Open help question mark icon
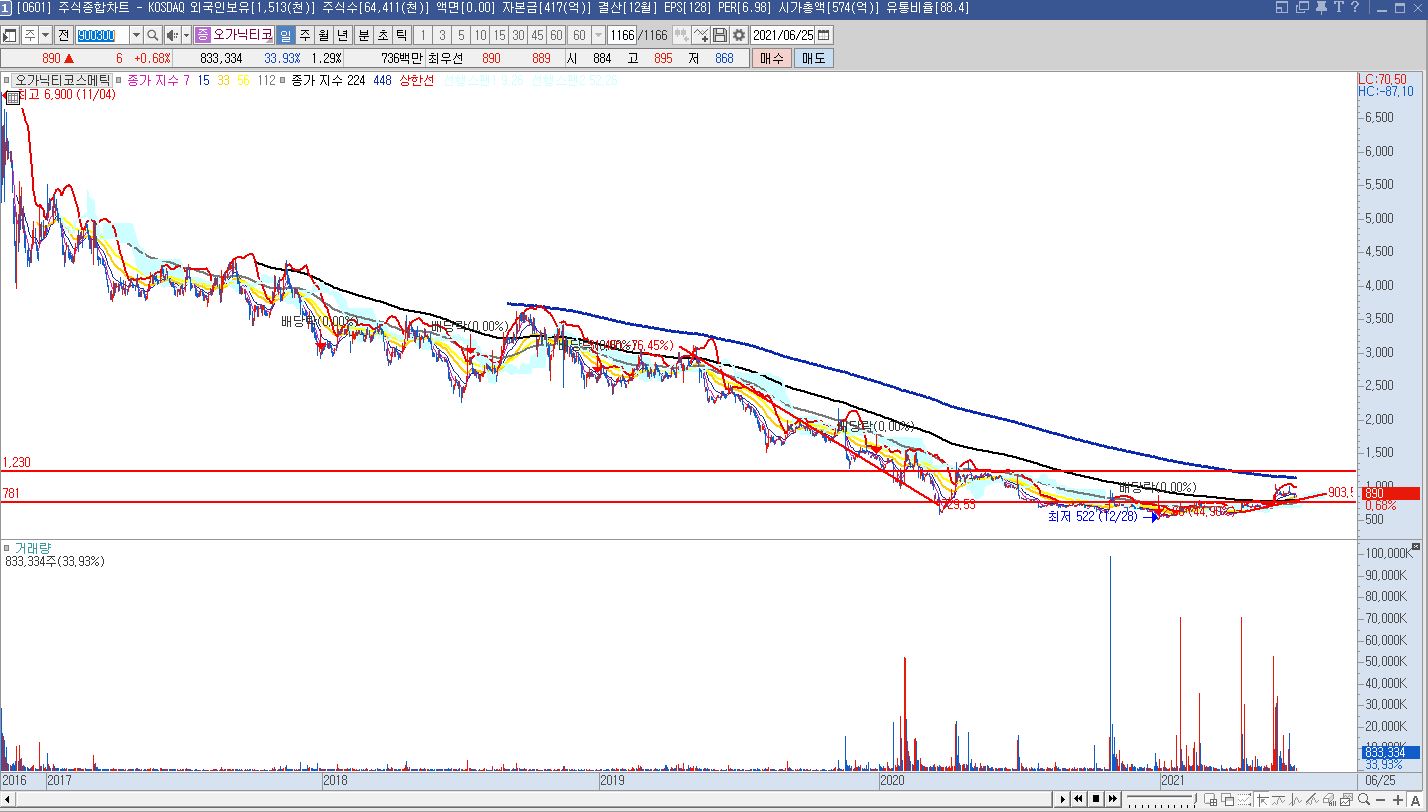Screen dimensions: 1428x812 tap(1355, 7)
